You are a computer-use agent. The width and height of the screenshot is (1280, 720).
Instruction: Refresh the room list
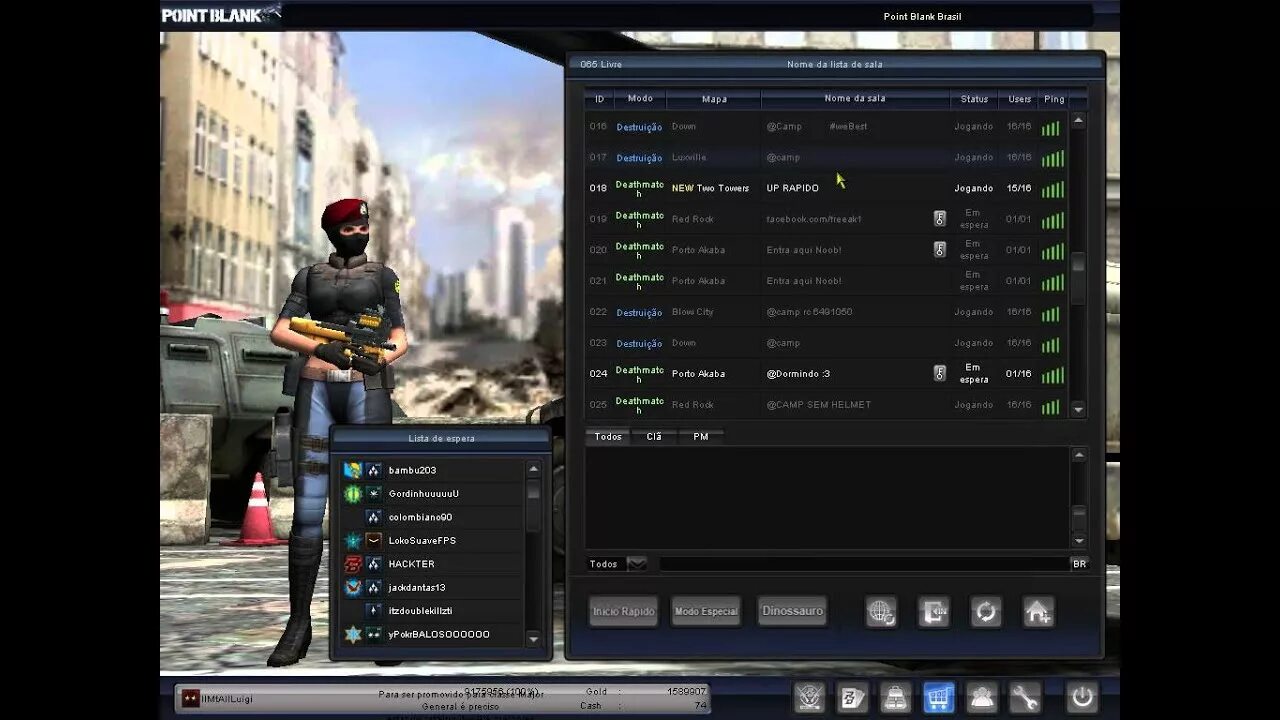click(x=986, y=611)
